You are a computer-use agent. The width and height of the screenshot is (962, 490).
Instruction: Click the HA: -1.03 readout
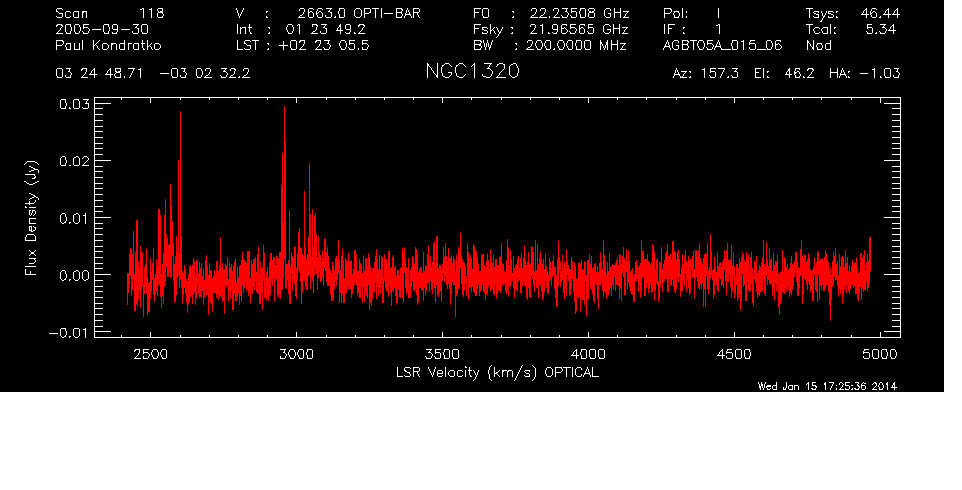(x=864, y=74)
